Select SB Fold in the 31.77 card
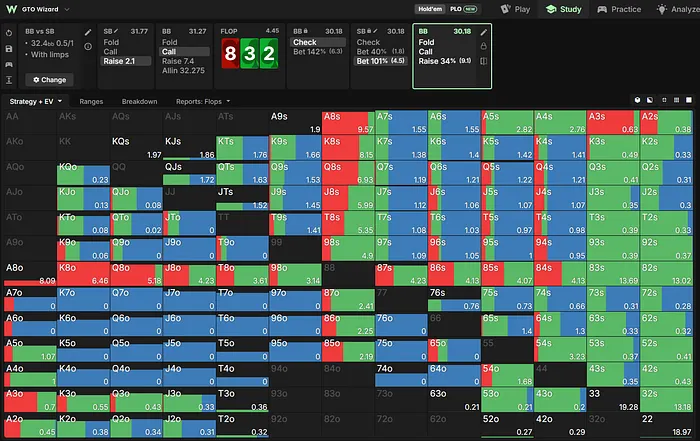700x441 pixels. click(111, 42)
